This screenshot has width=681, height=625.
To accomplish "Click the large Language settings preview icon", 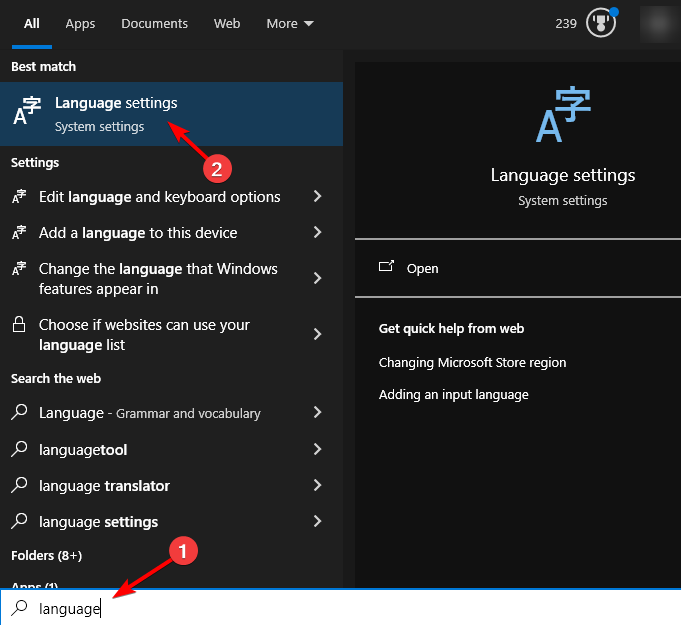I will tap(563, 114).
